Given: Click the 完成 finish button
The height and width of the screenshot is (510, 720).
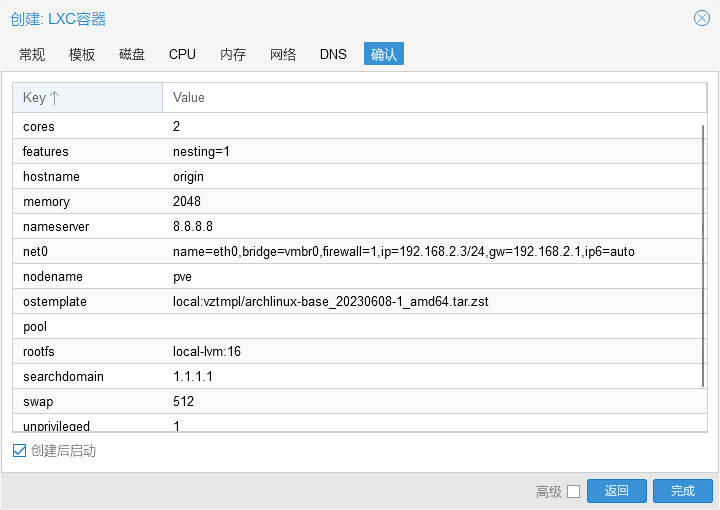Looking at the screenshot, I should [x=682, y=491].
